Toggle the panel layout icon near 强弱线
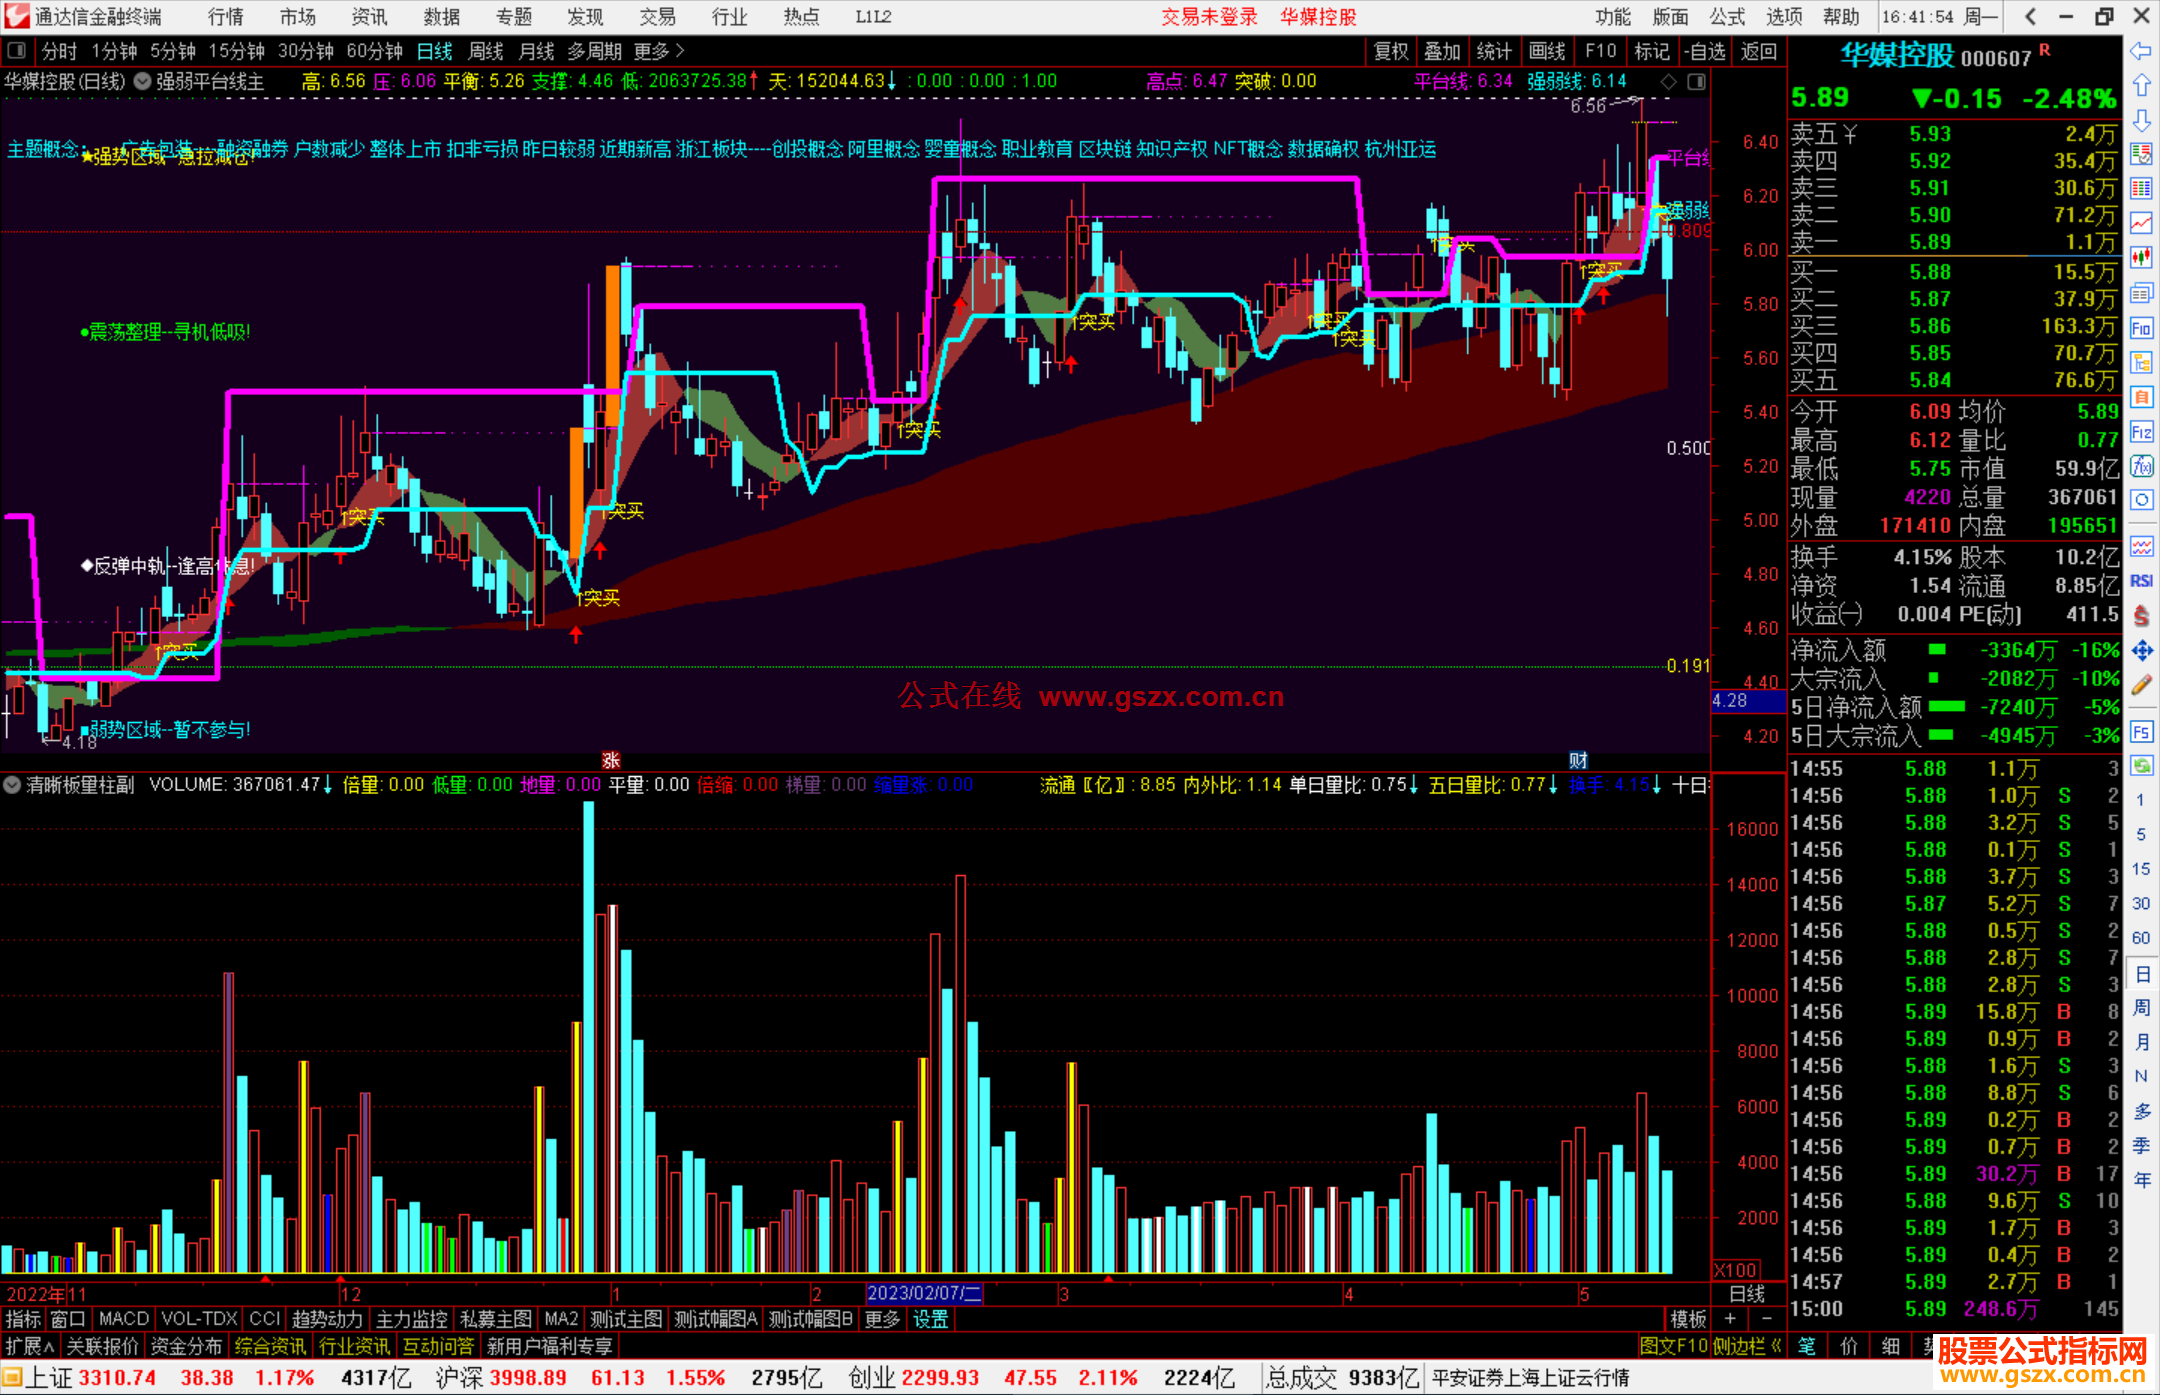The image size is (2160, 1395). (1696, 82)
